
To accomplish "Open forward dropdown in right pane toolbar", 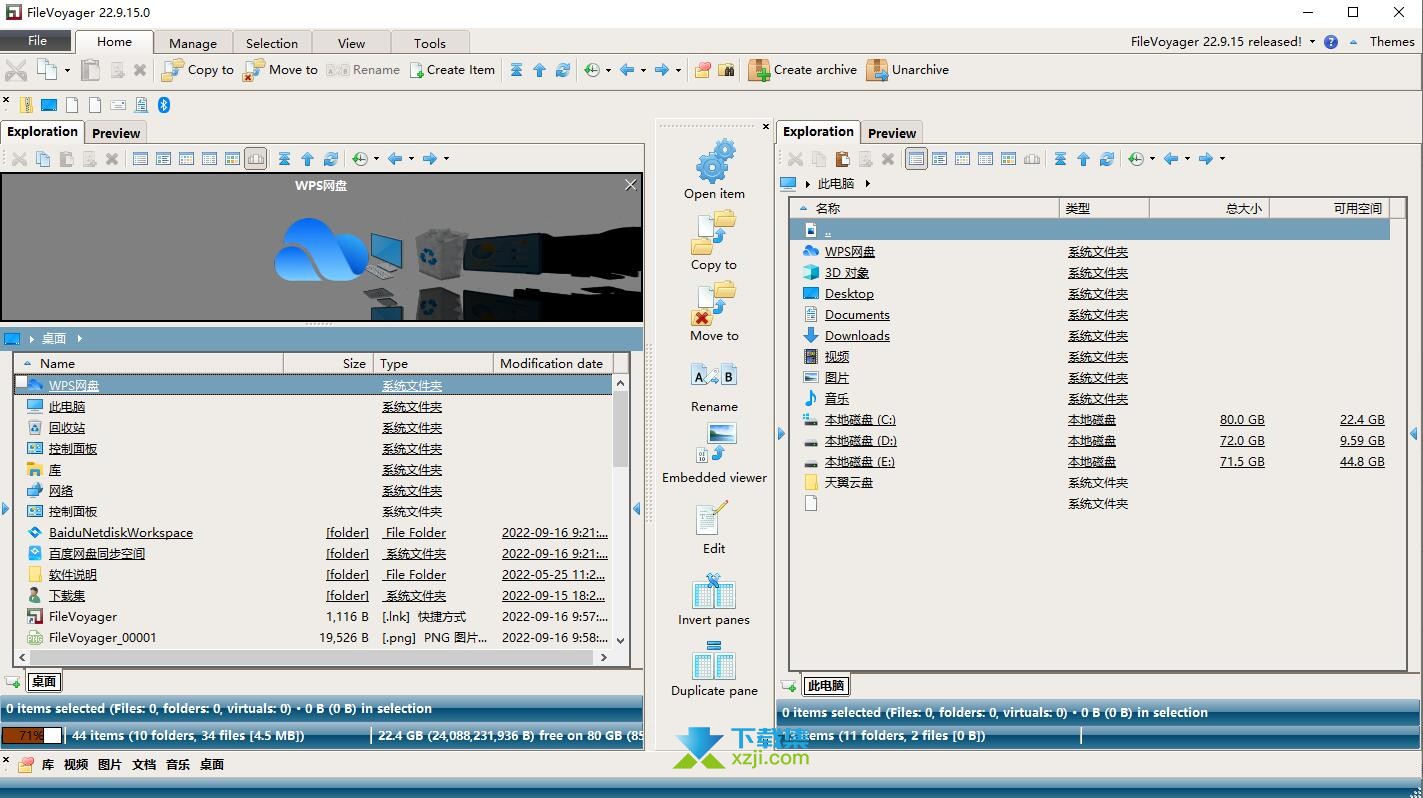I will [x=1222, y=158].
